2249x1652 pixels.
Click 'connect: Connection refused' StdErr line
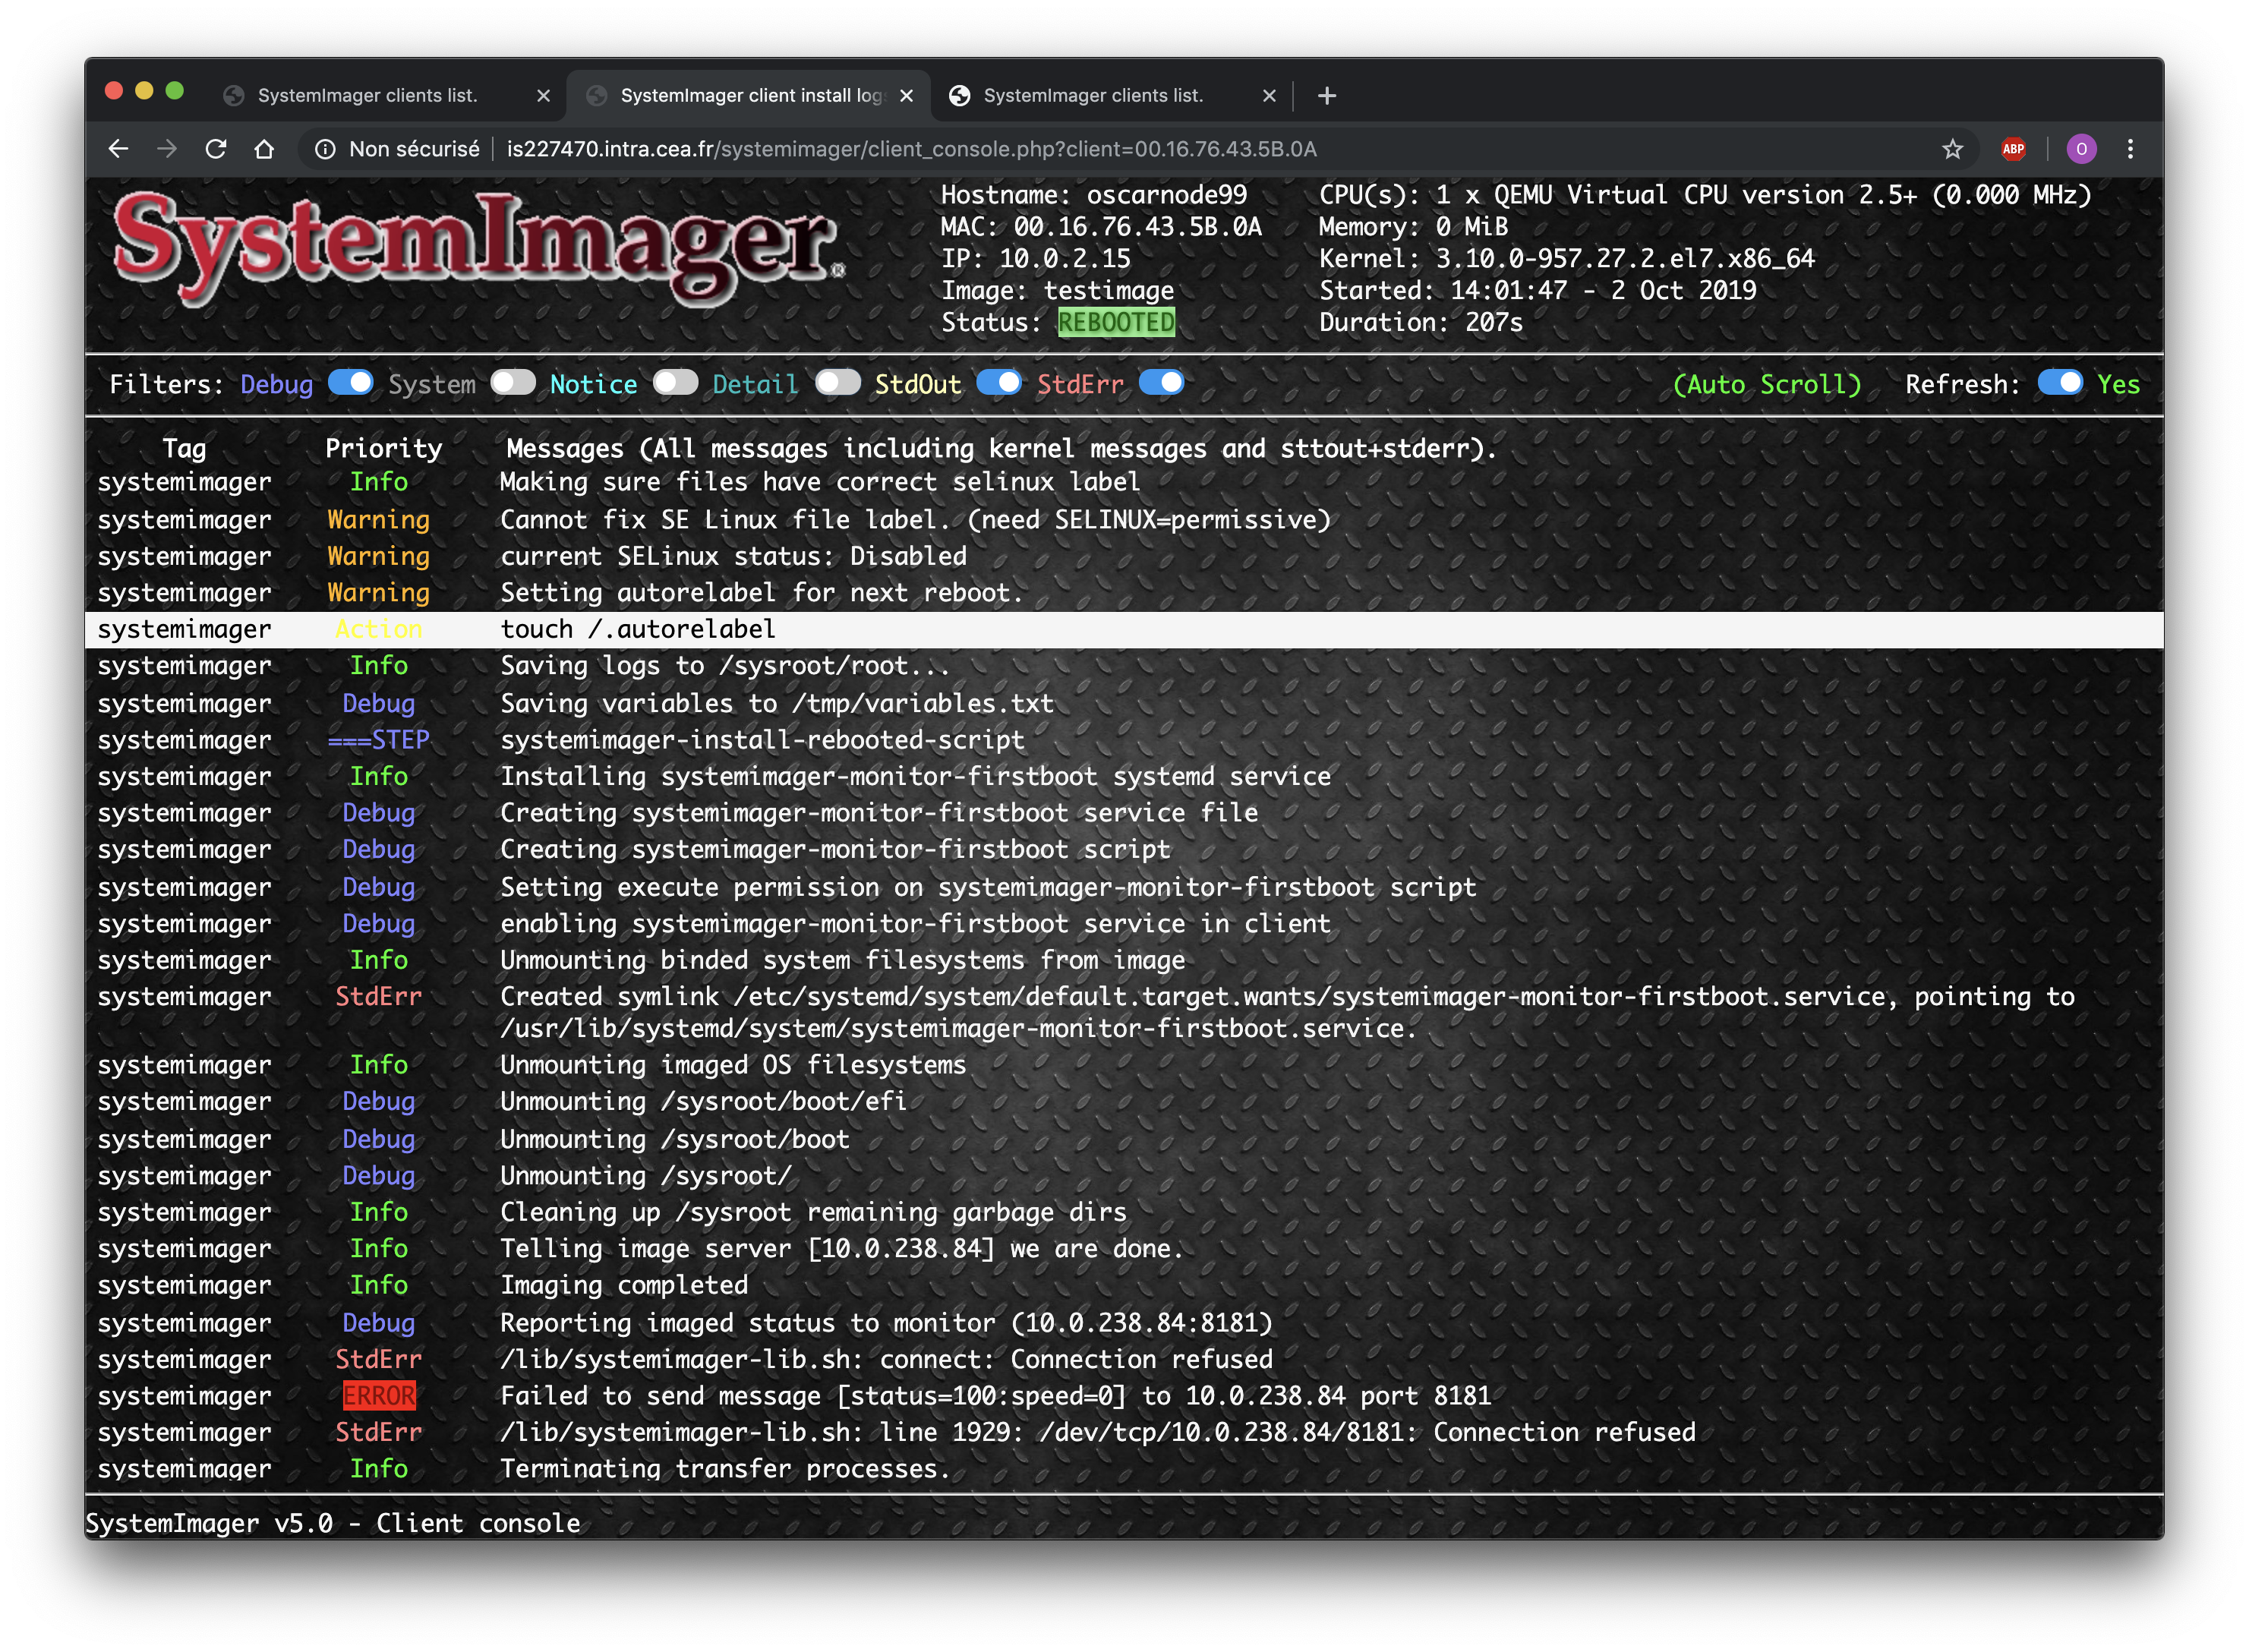(886, 1359)
